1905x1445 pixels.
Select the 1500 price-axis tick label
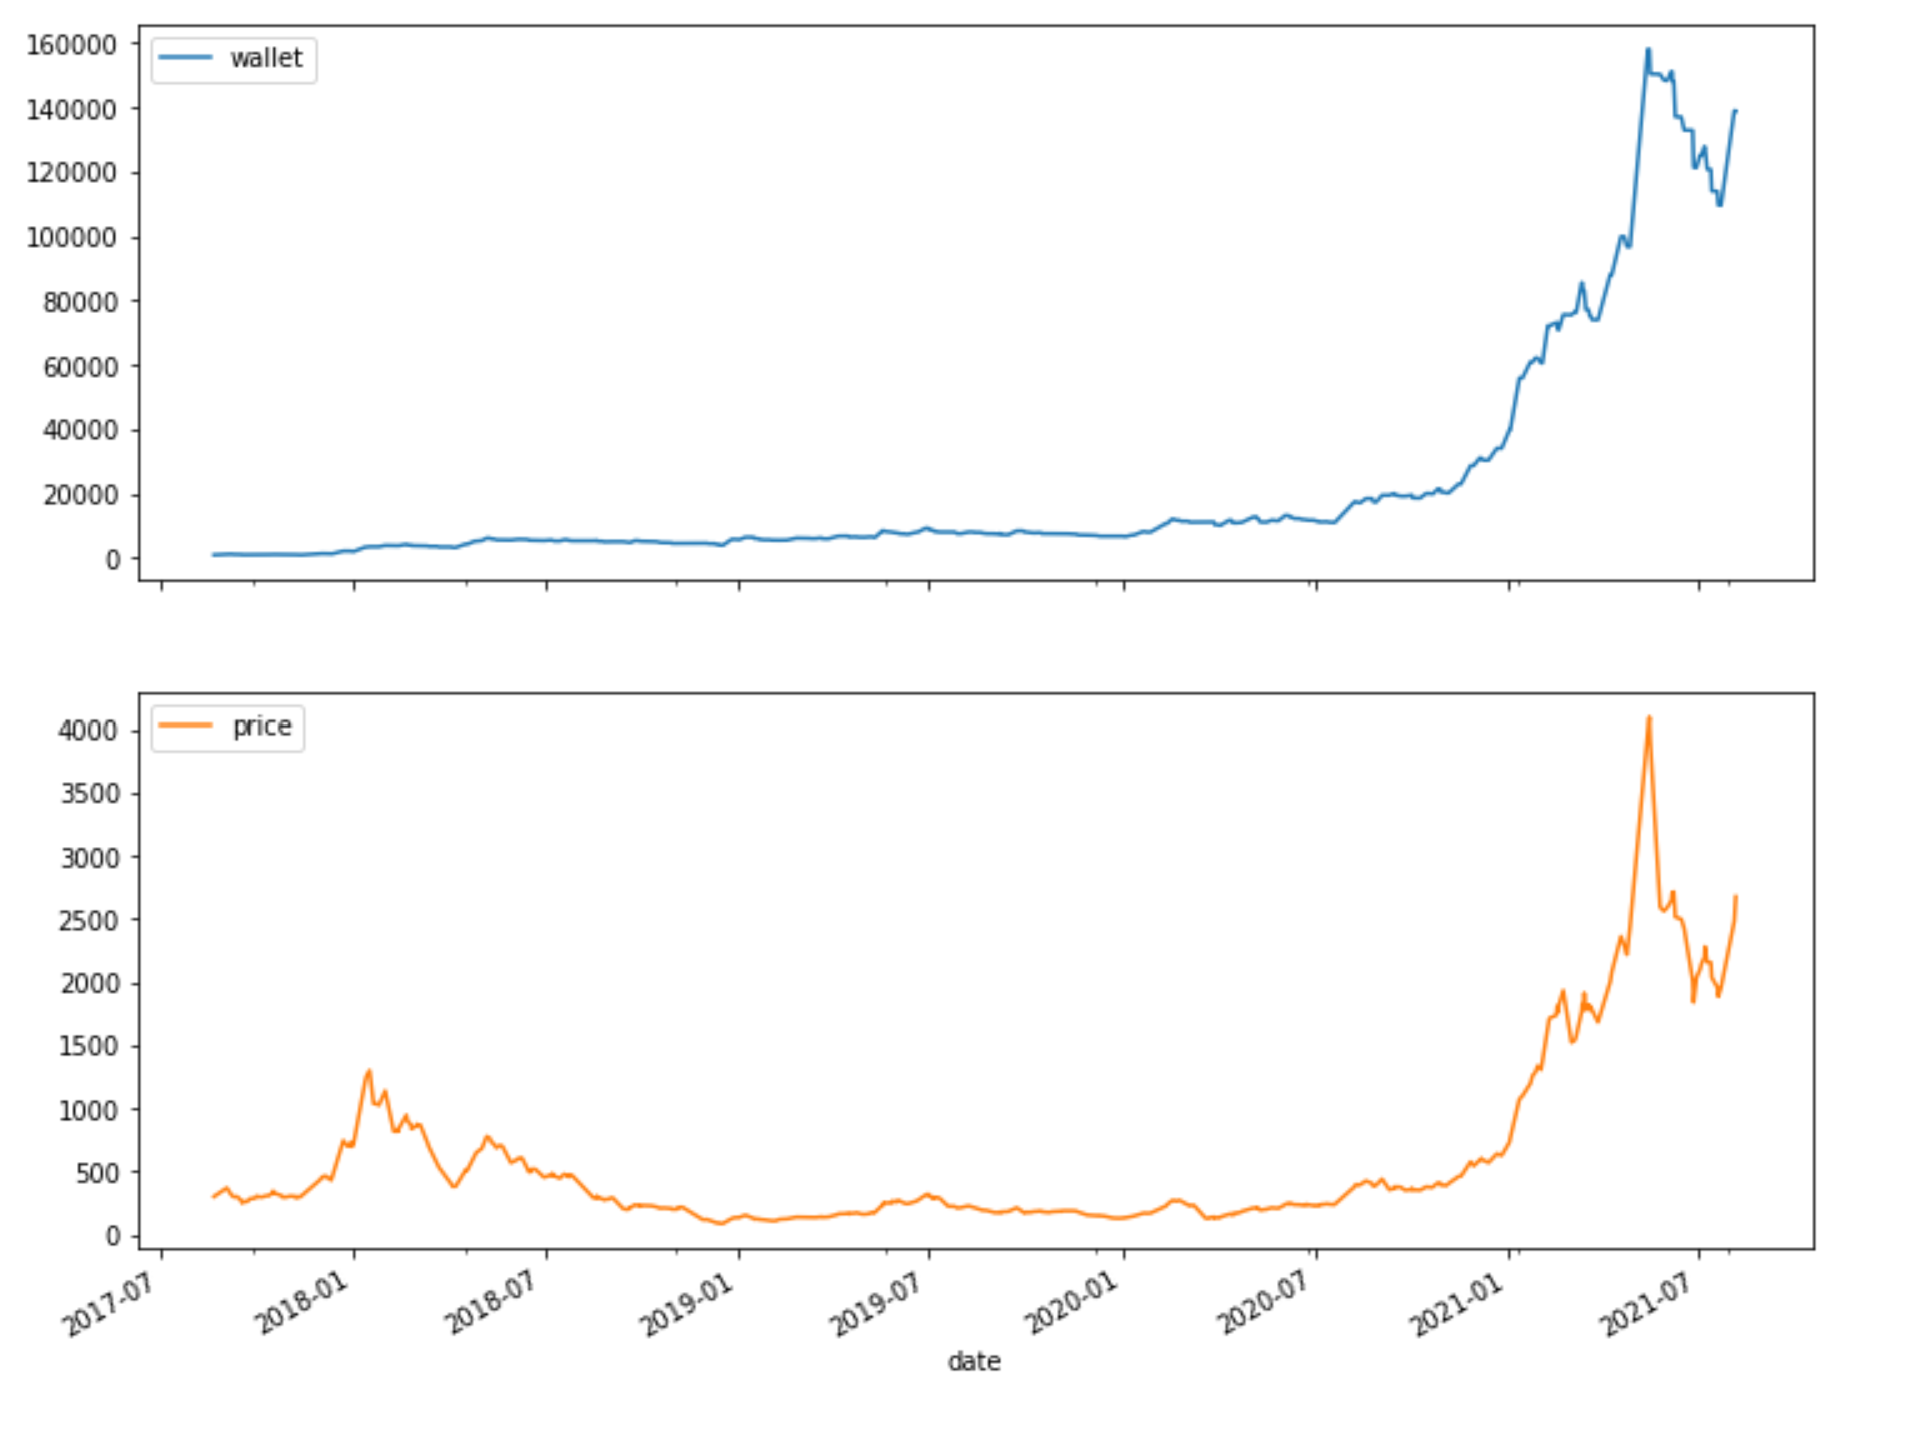pyautogui.click(x=88, y=1047)
